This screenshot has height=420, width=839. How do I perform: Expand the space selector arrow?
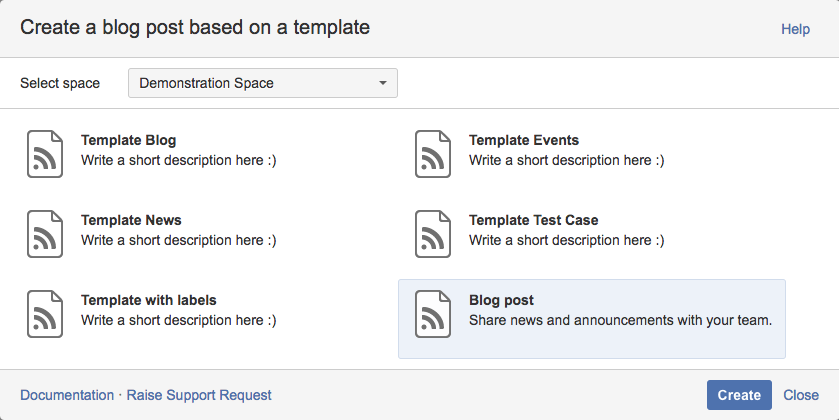click(x=382, y=83)
